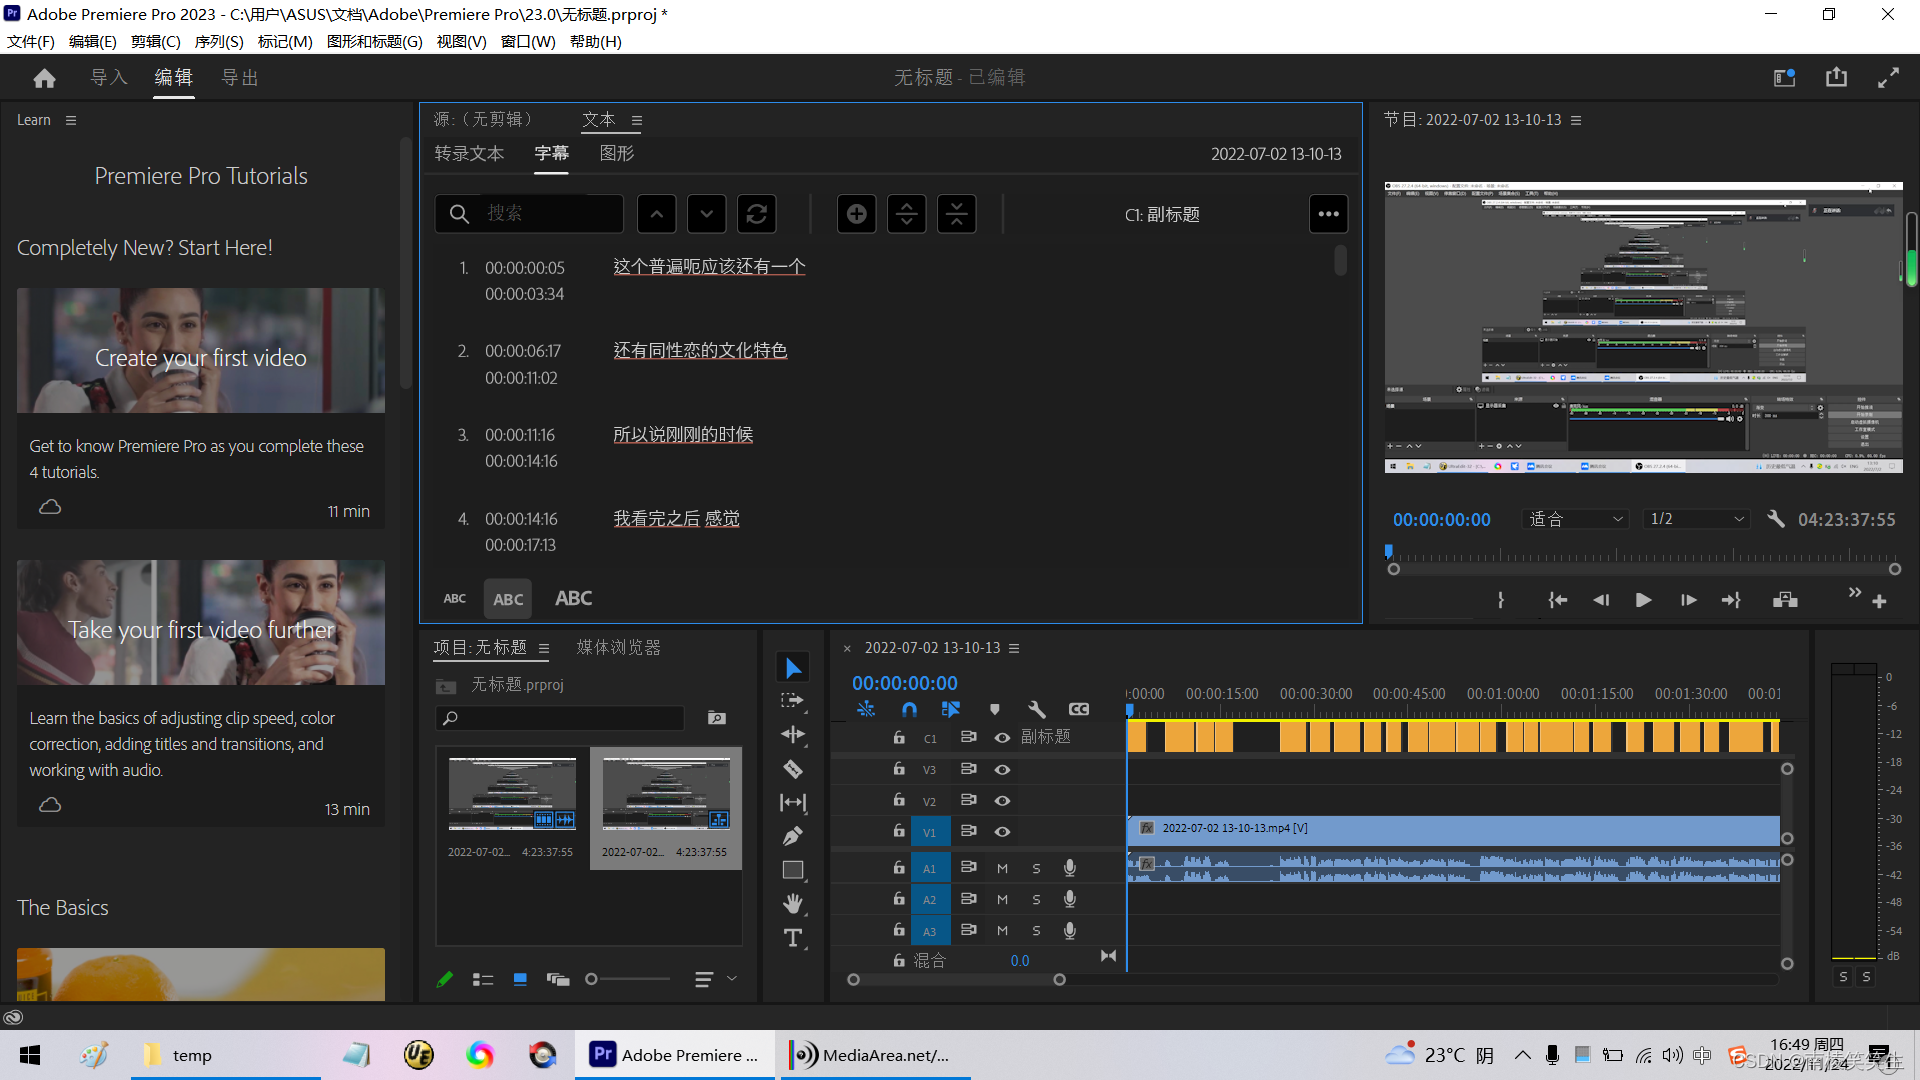Toggle V1 track output eye

pyautogui.click(x=1002, y=832)
